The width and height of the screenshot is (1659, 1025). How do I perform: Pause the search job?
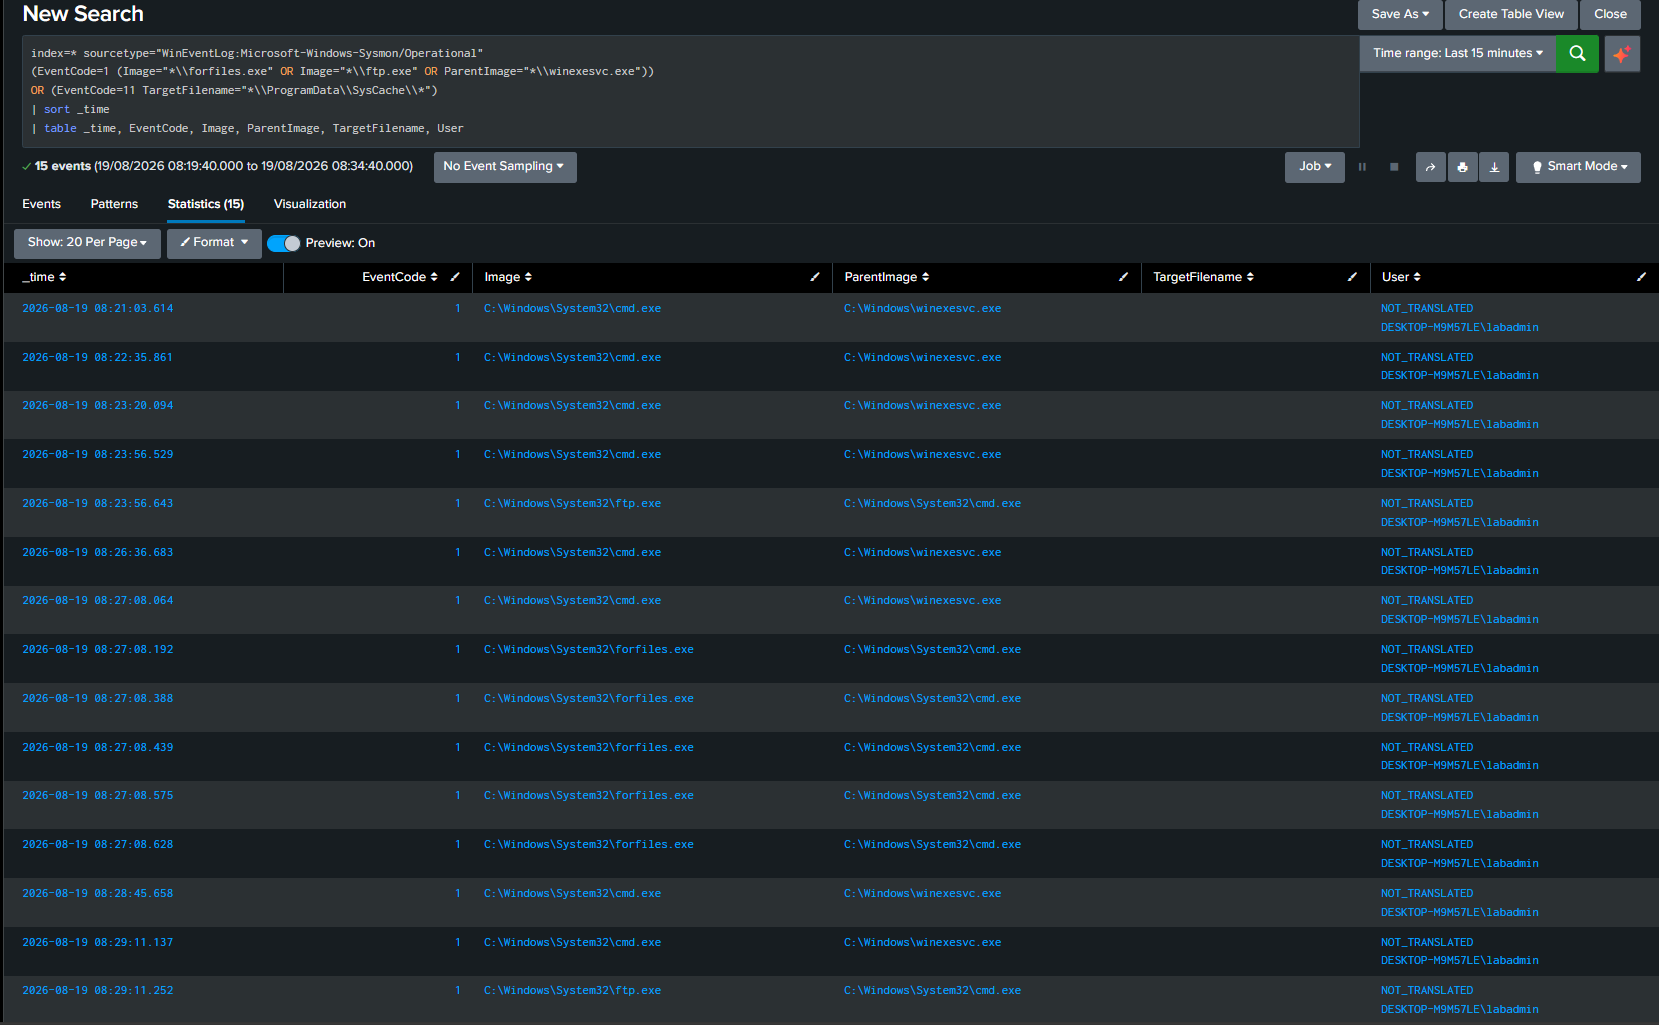[1362, 167]
